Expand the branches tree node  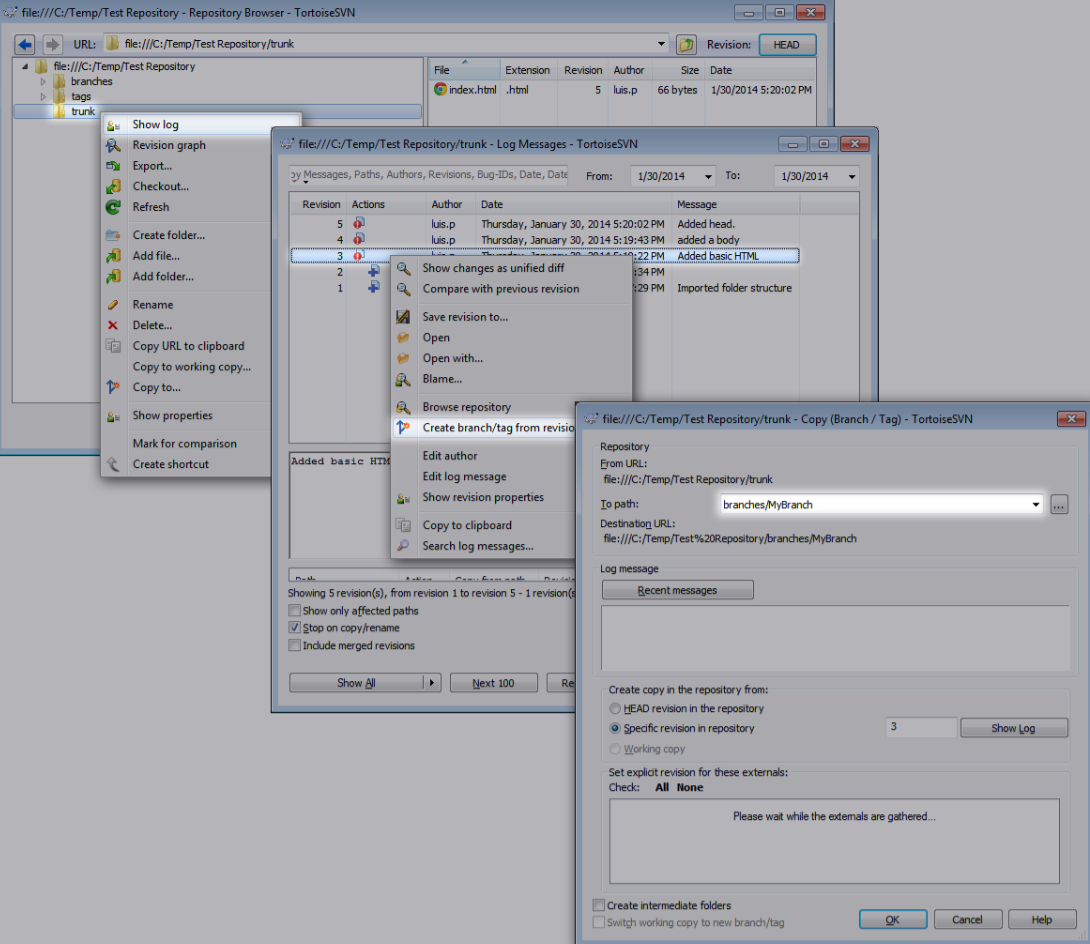43,81
